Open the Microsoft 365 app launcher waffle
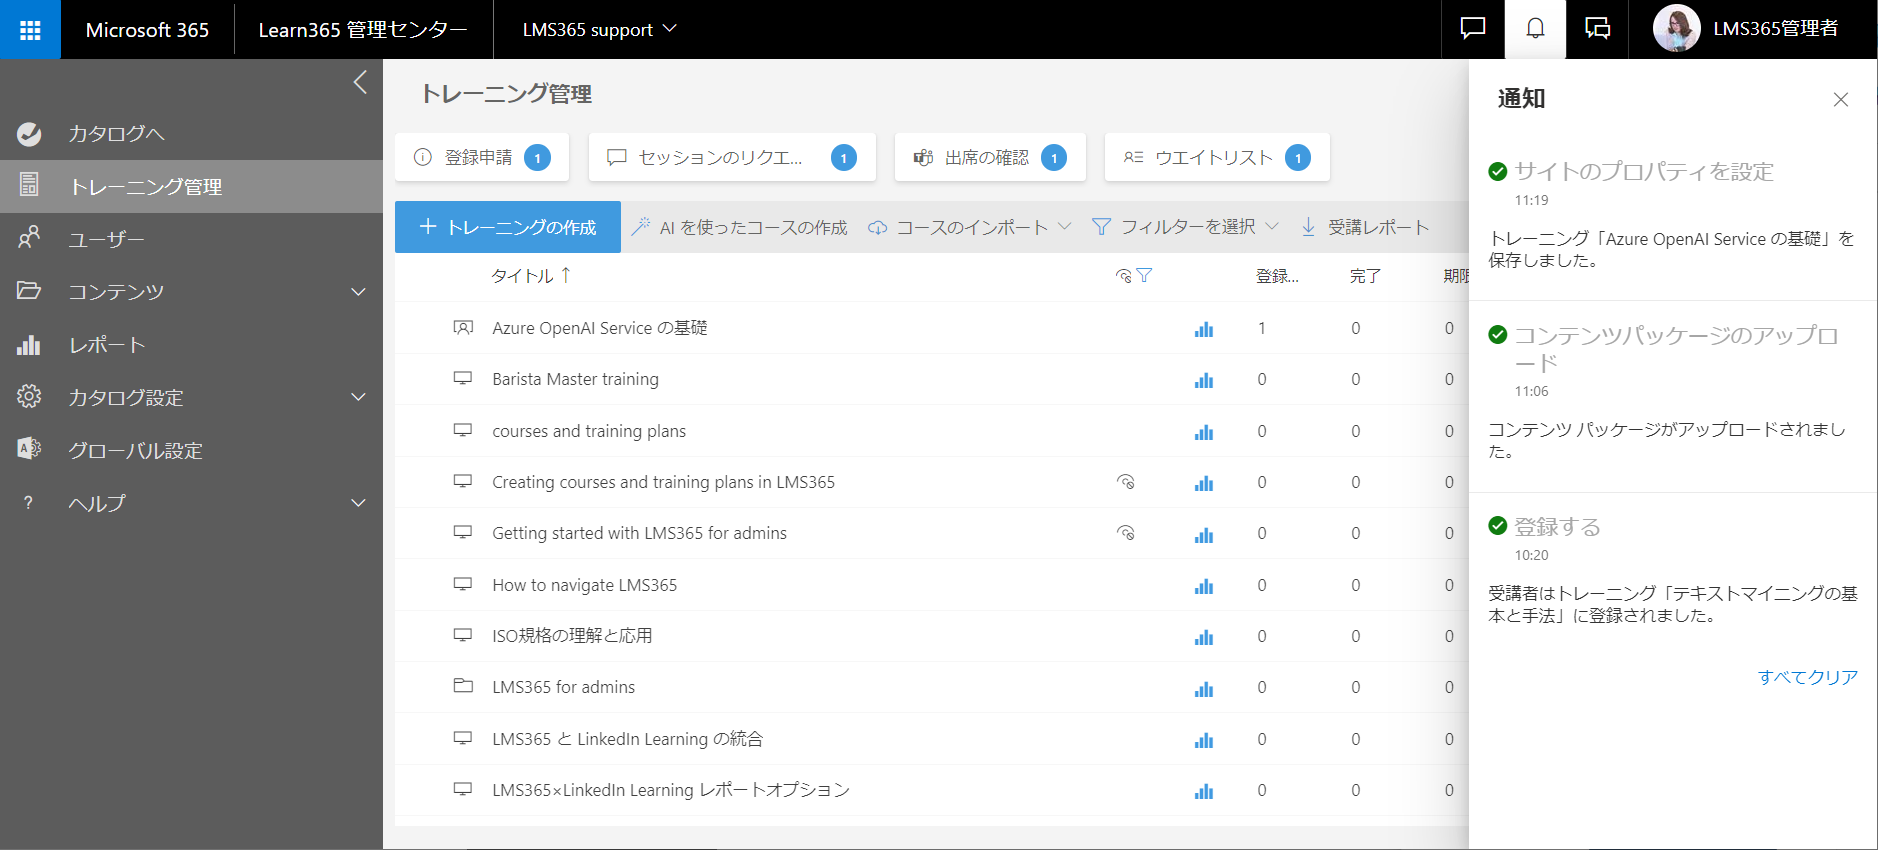Viewport: 1878px width, 850px height. click(x=30, y=30)
